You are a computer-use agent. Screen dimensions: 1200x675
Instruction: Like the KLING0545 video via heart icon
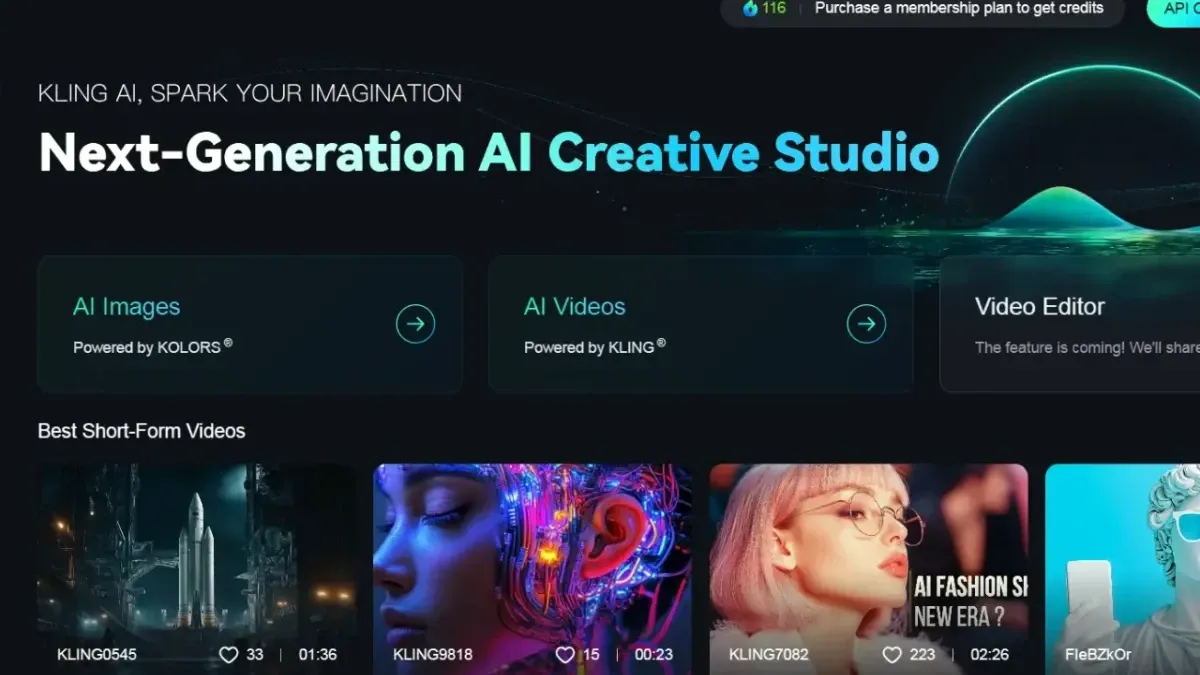229,655
